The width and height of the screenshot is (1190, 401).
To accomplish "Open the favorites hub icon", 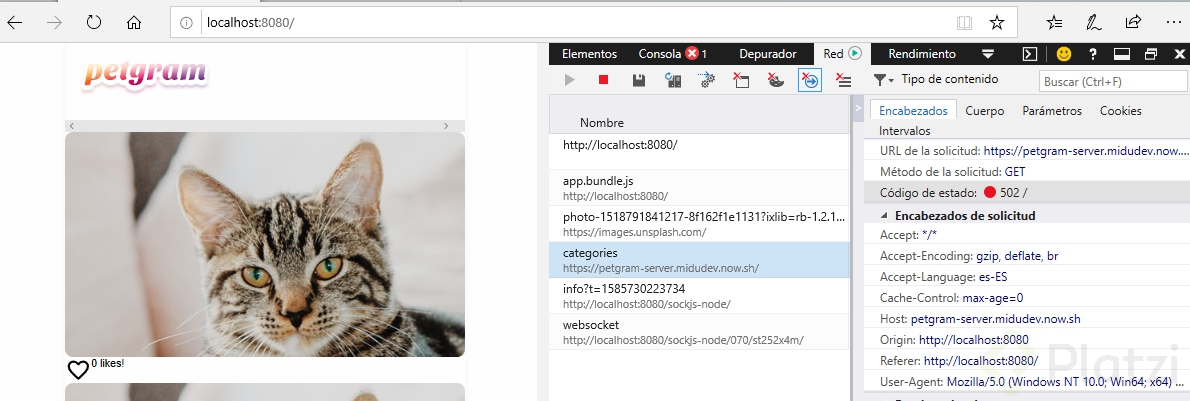I will pos(1054,23).
